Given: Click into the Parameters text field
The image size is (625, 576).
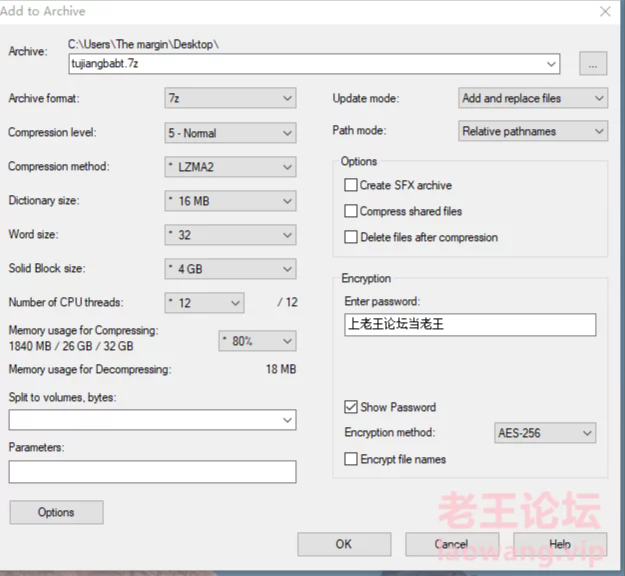Looking at the screenshot, I should pos(152,472).
